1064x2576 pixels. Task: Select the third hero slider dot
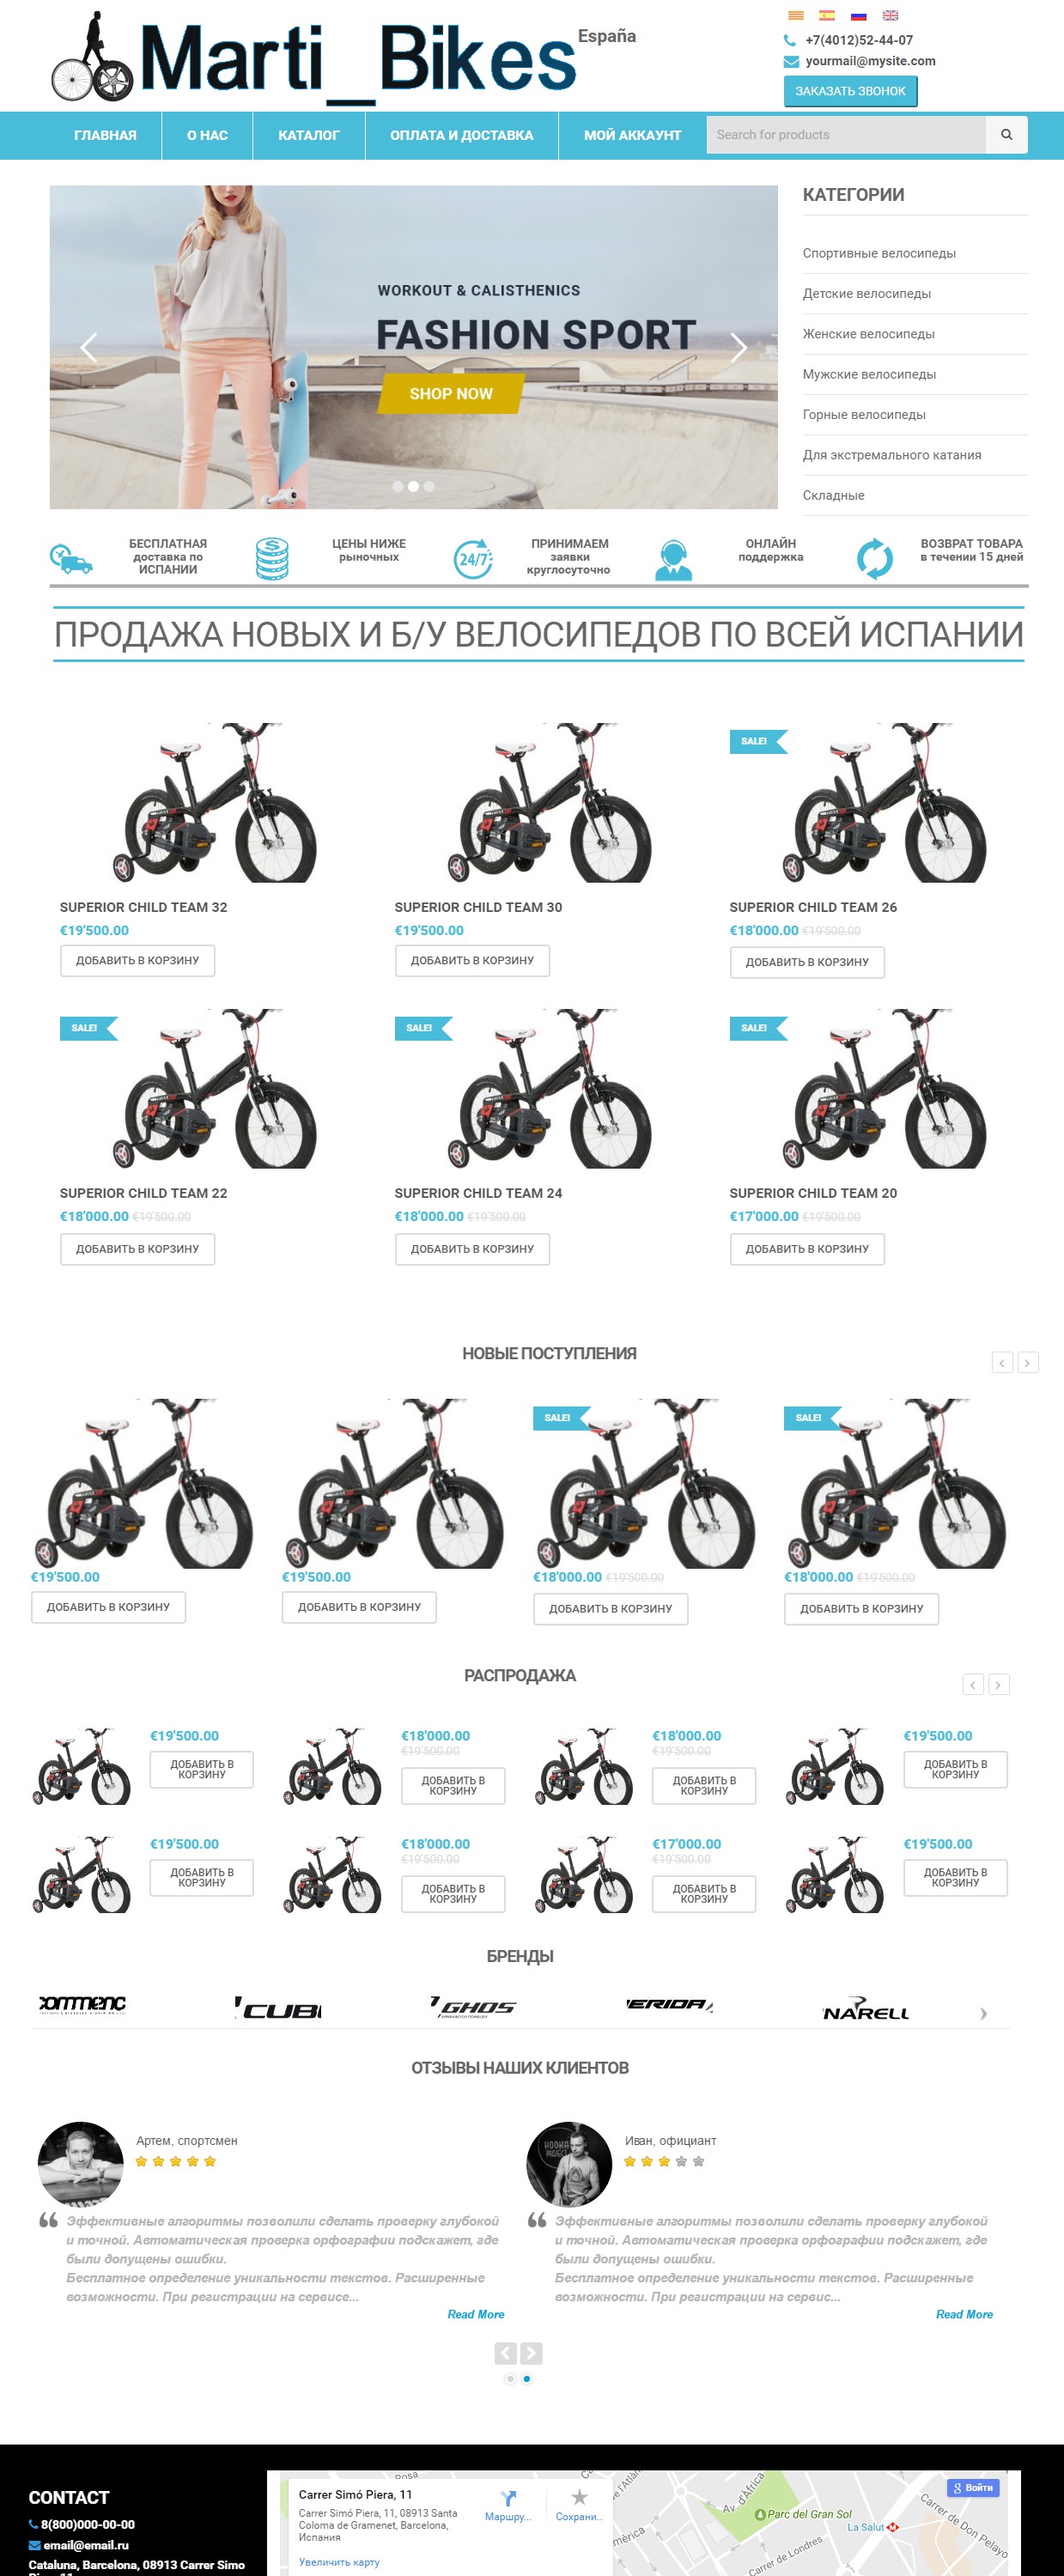(429, 487)
